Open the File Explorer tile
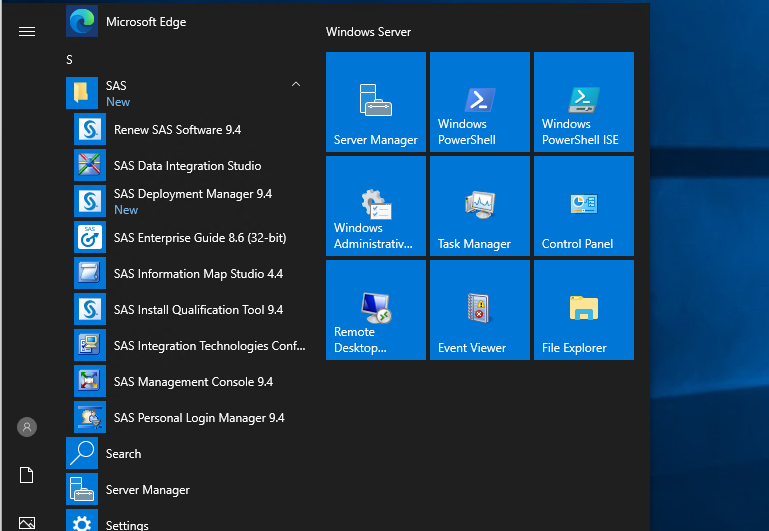The image size is (769, 531). [583, 310]
